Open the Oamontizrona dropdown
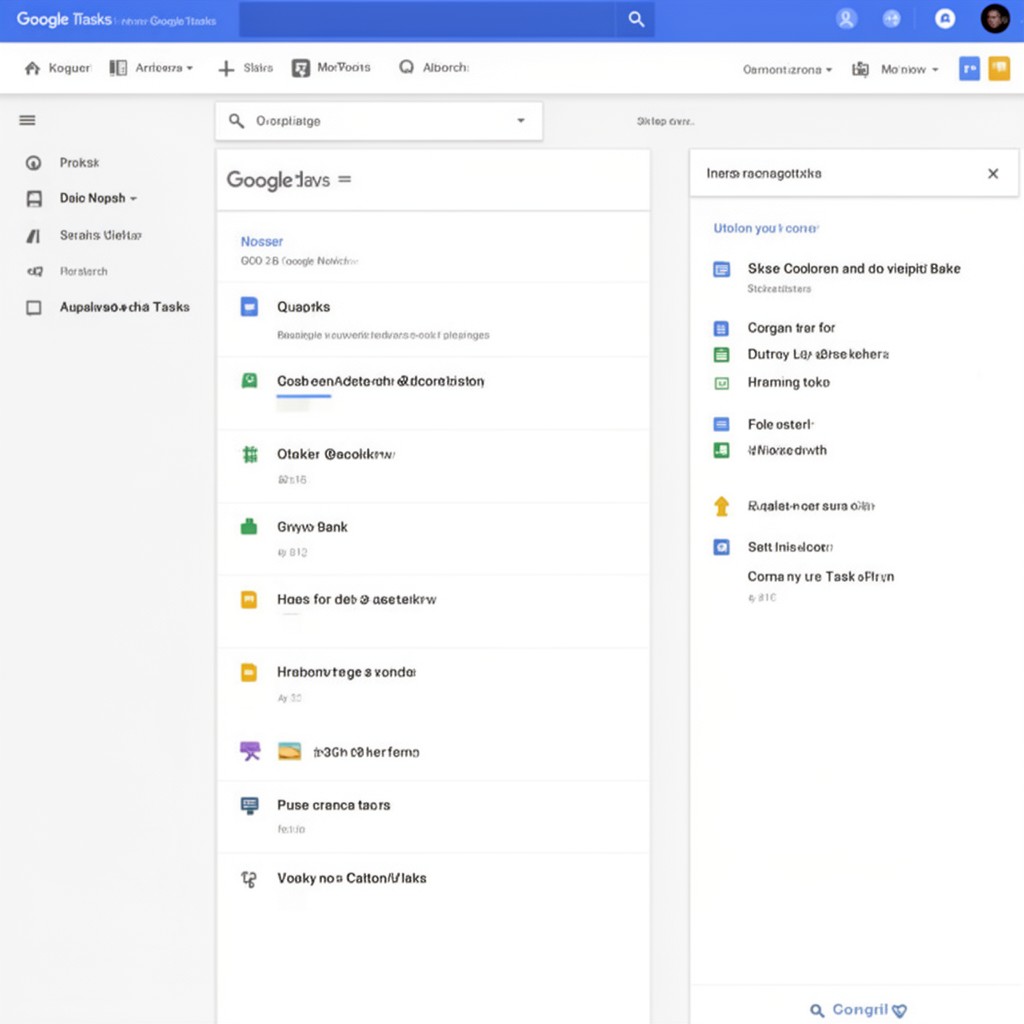 click(x=787, y=69)
